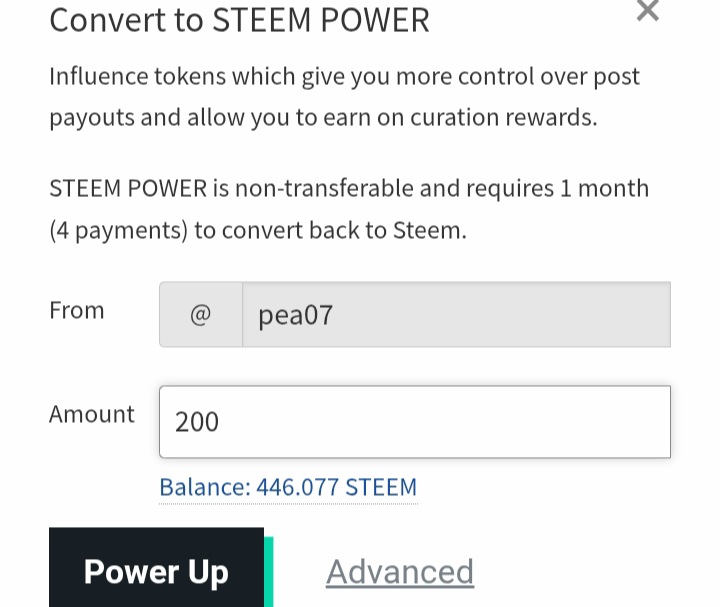Expand the Advanced settings section
720x607 pixels.
click(400, 572)
